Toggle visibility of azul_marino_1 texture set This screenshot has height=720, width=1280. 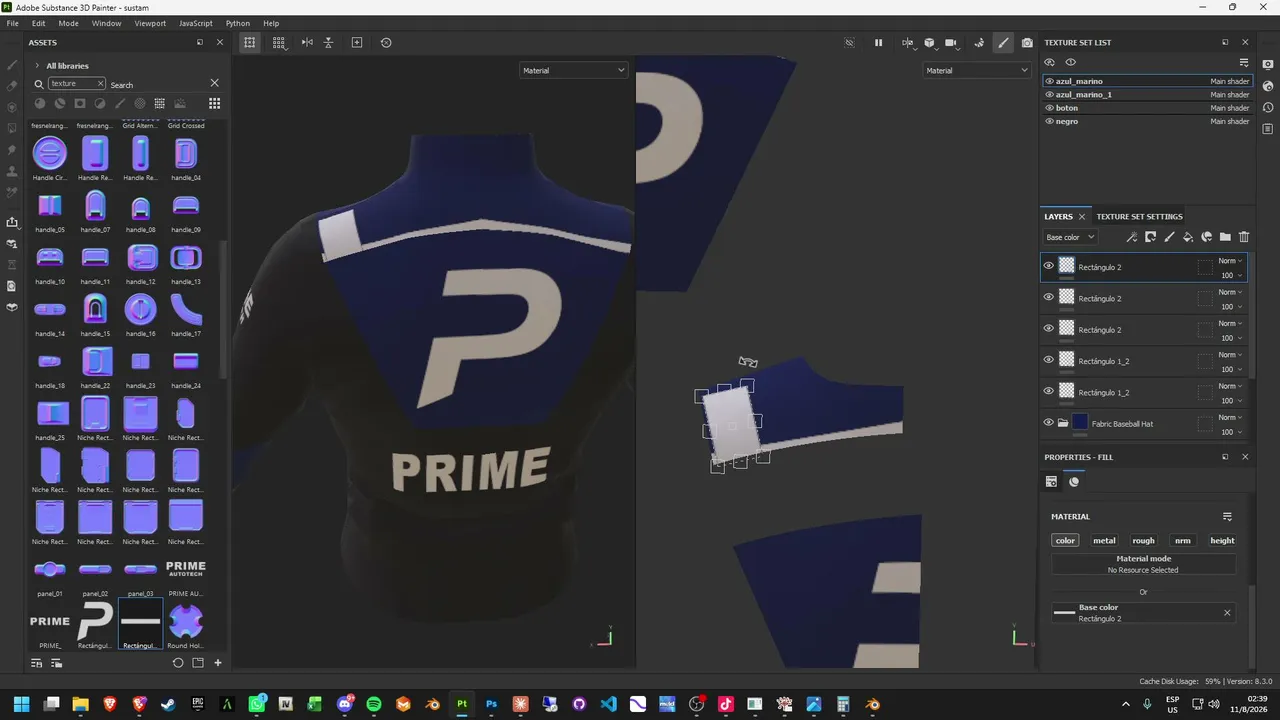(1049, 94)
